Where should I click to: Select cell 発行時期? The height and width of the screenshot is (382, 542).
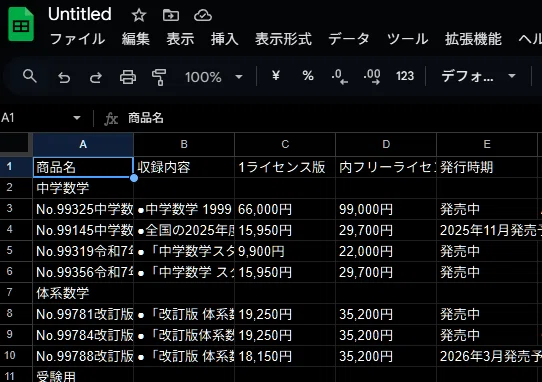coord(487,167)
